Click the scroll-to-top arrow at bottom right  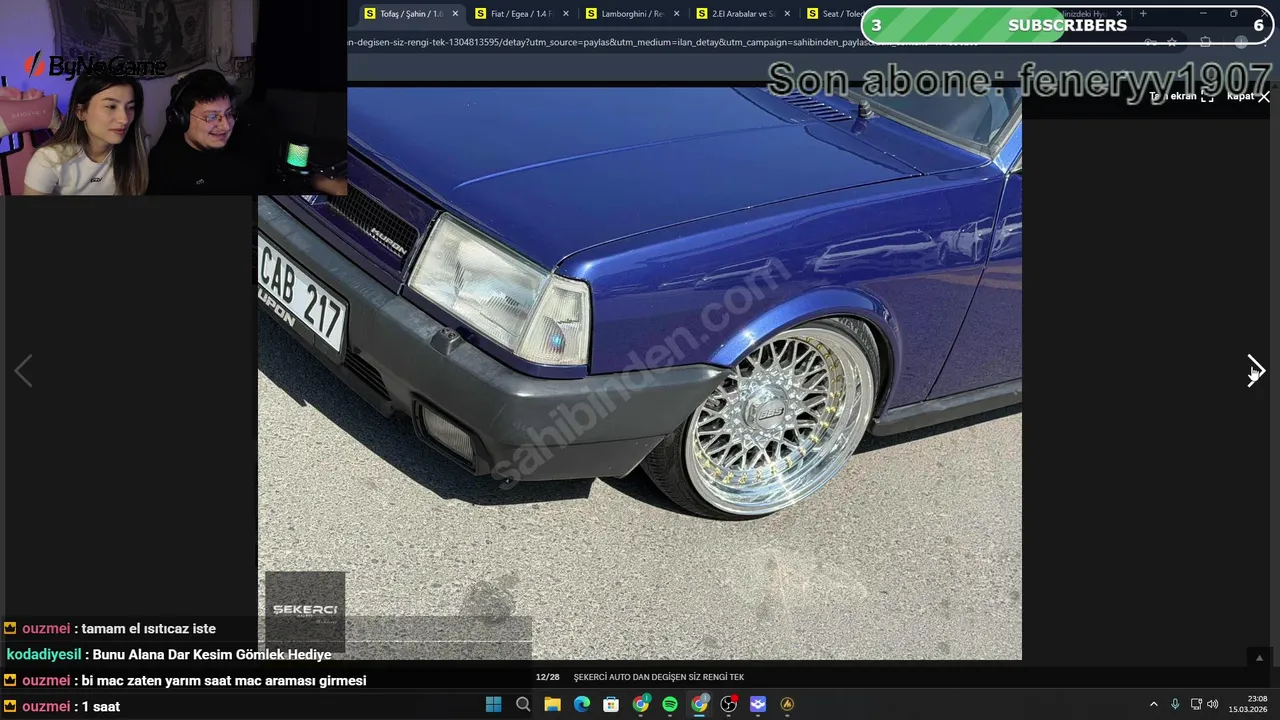click(1259, 657)
